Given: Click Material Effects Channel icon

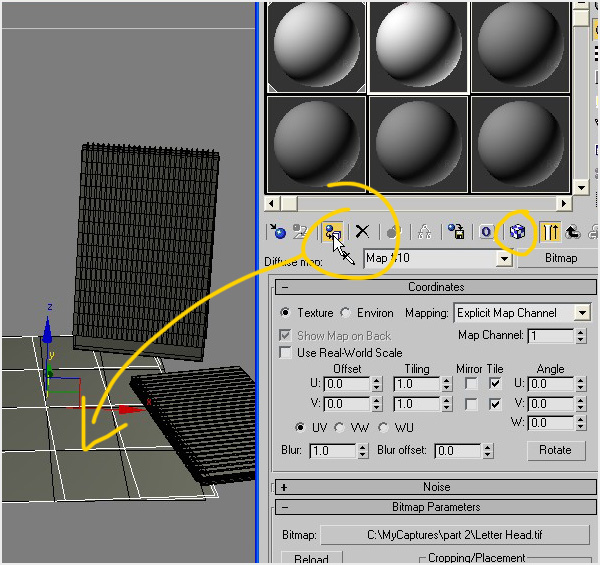Looking at the screenshot, I should coord(487,232).
